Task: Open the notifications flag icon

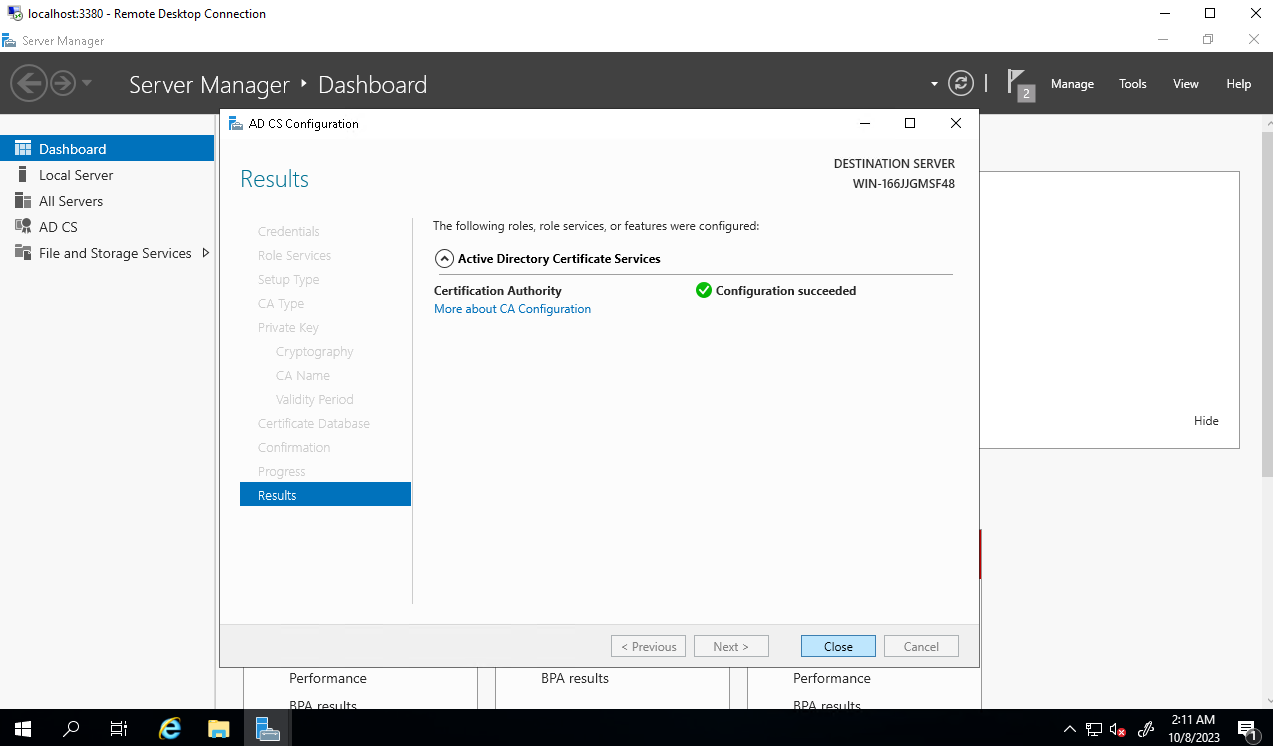Action: [x=1018, y=84]
